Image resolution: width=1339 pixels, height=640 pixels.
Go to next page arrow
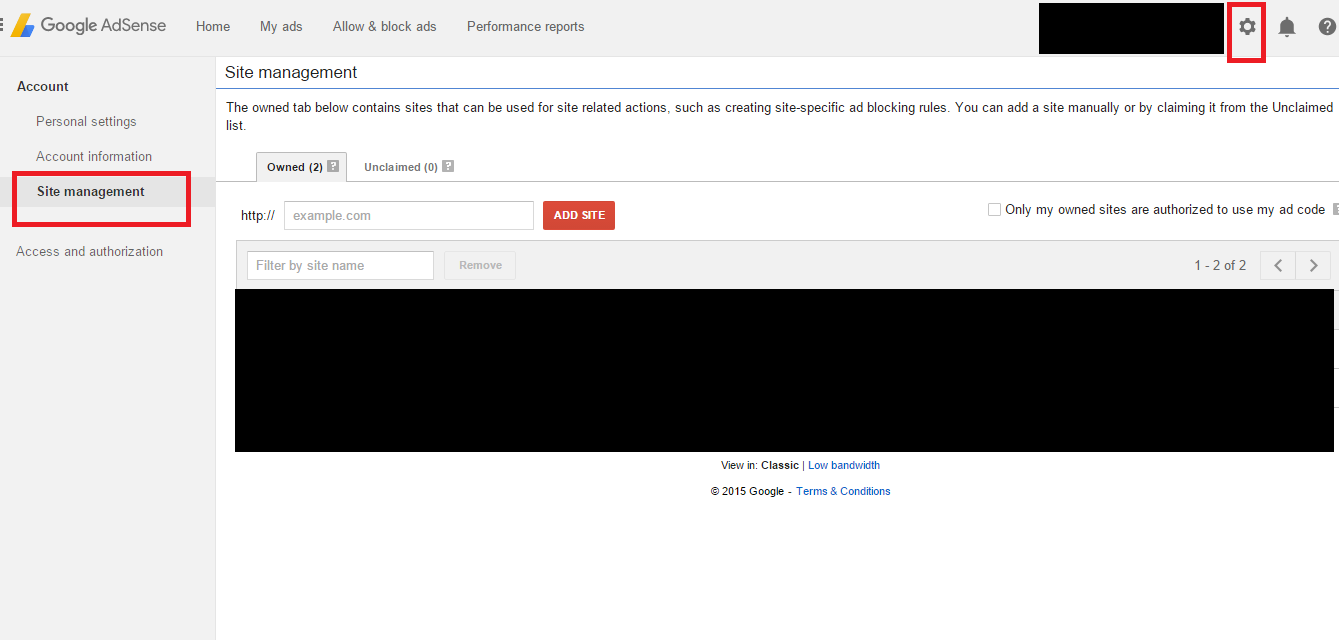(x=1313, y=265)
